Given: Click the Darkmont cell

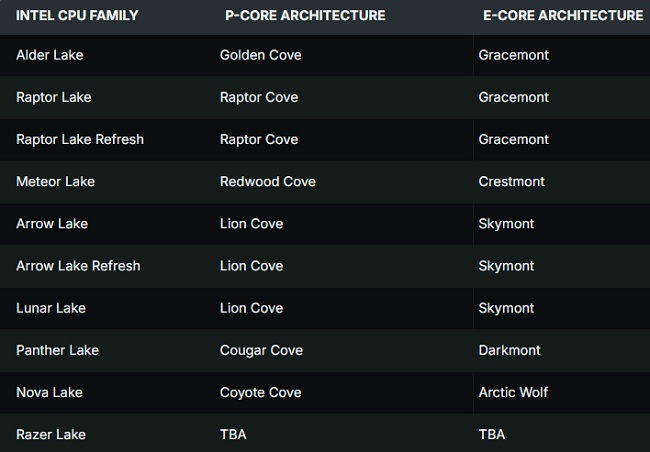Looking at the screenshot, I should [510, 350].
